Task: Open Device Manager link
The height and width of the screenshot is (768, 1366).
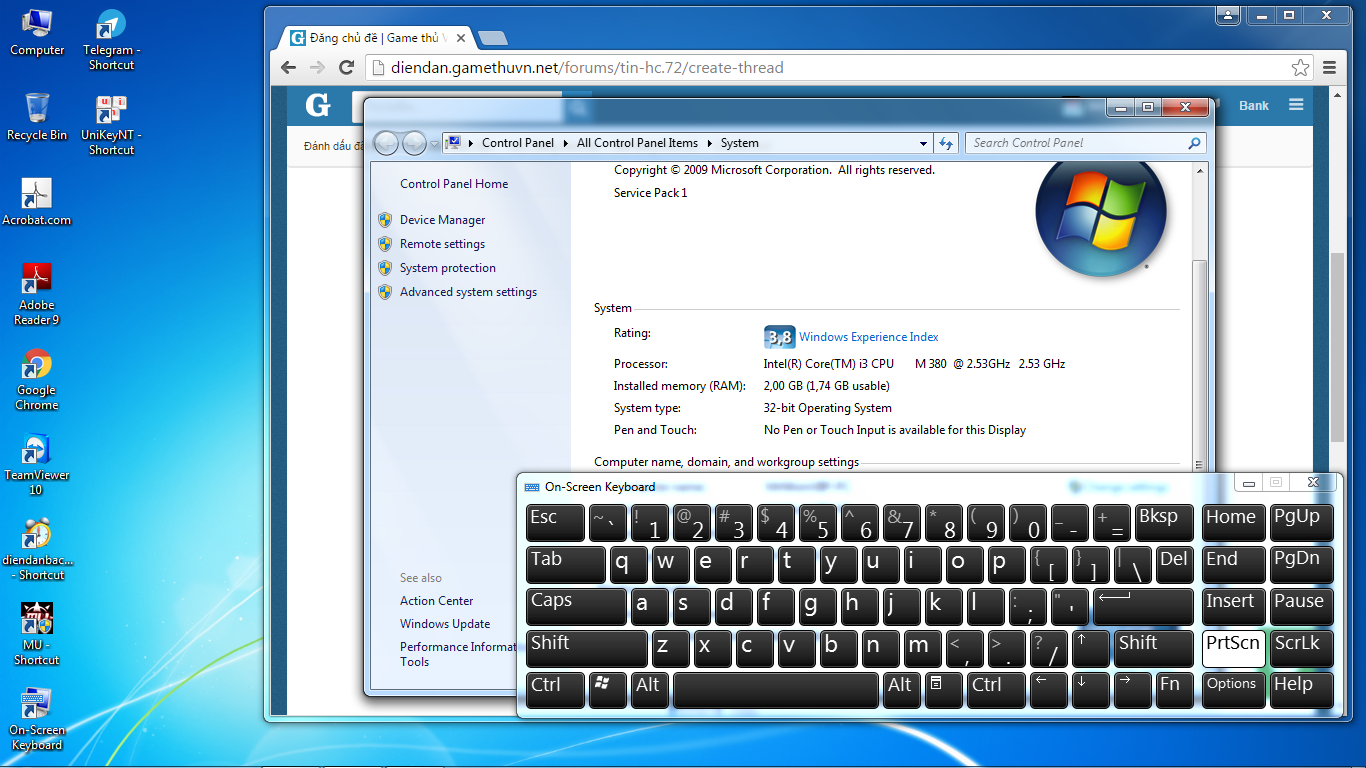Action: (442, 220)
